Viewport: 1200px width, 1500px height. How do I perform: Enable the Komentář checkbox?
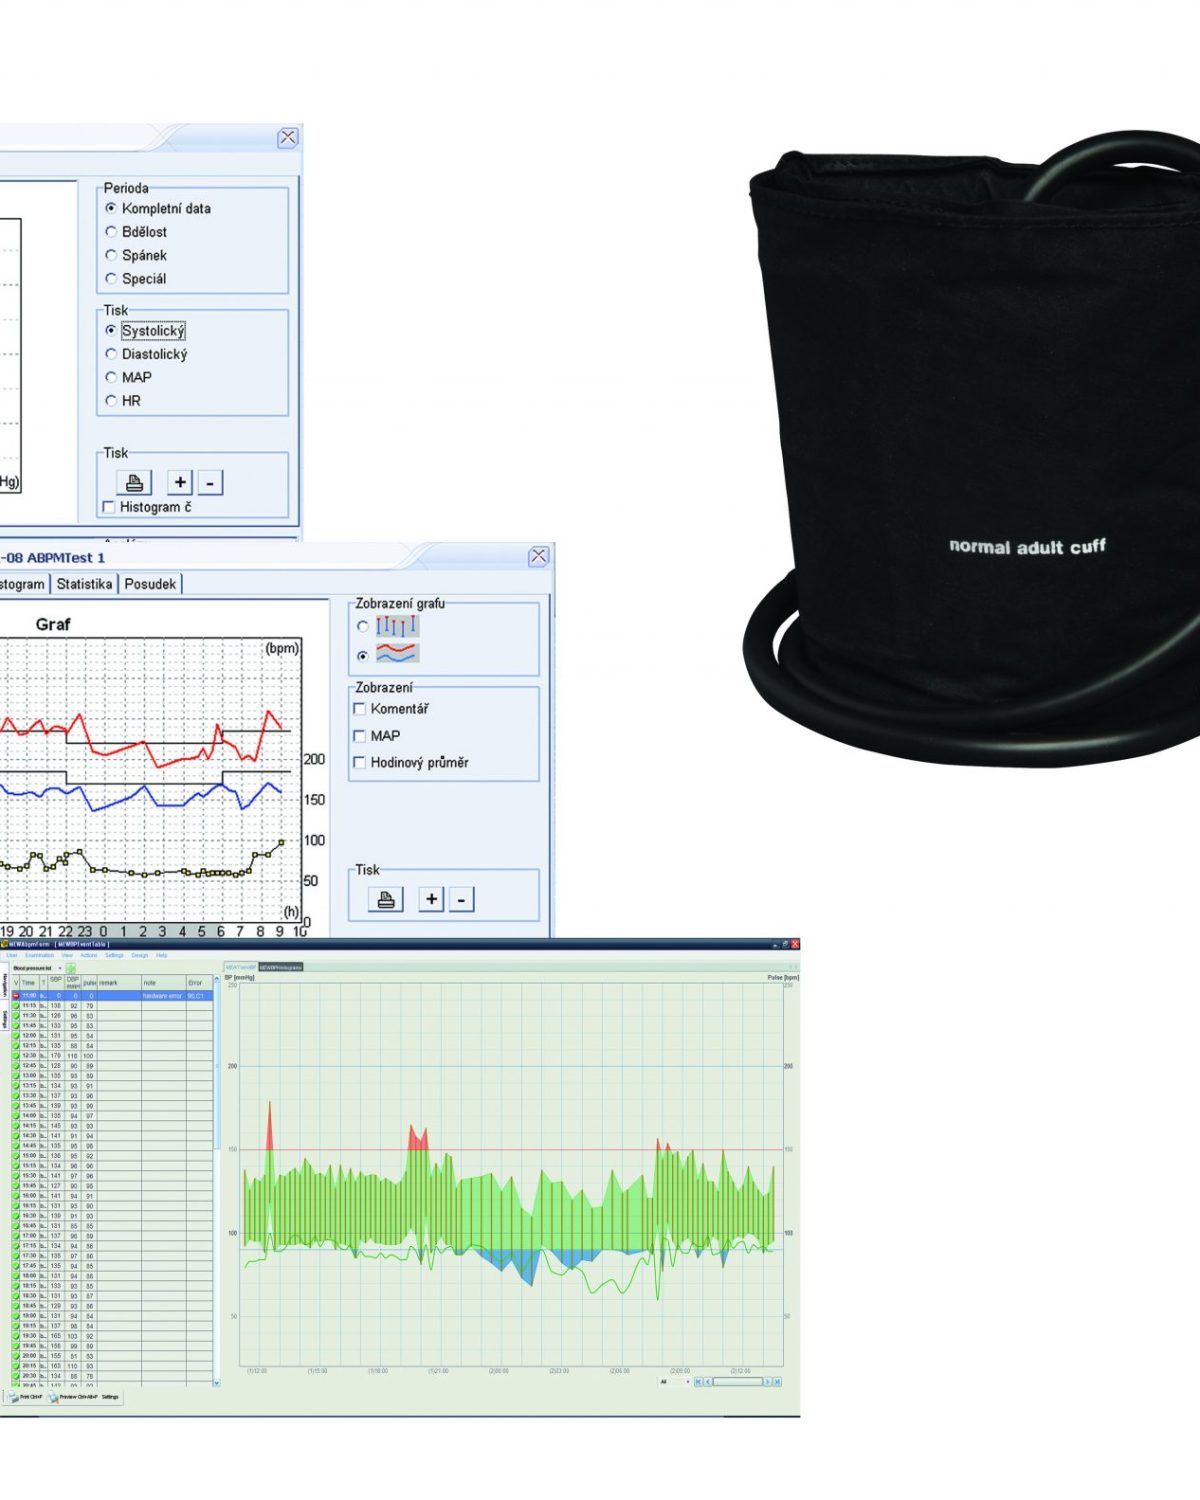pos(360,709)
